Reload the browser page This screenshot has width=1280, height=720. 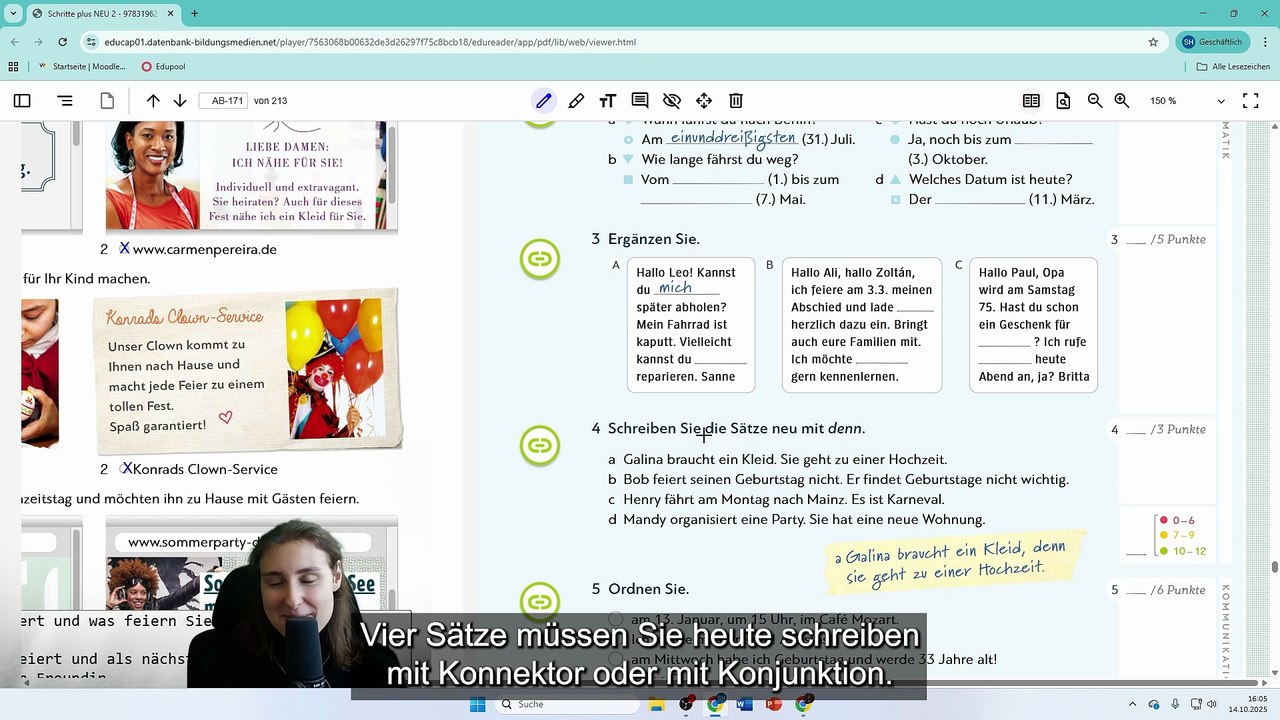click(63, 42)
